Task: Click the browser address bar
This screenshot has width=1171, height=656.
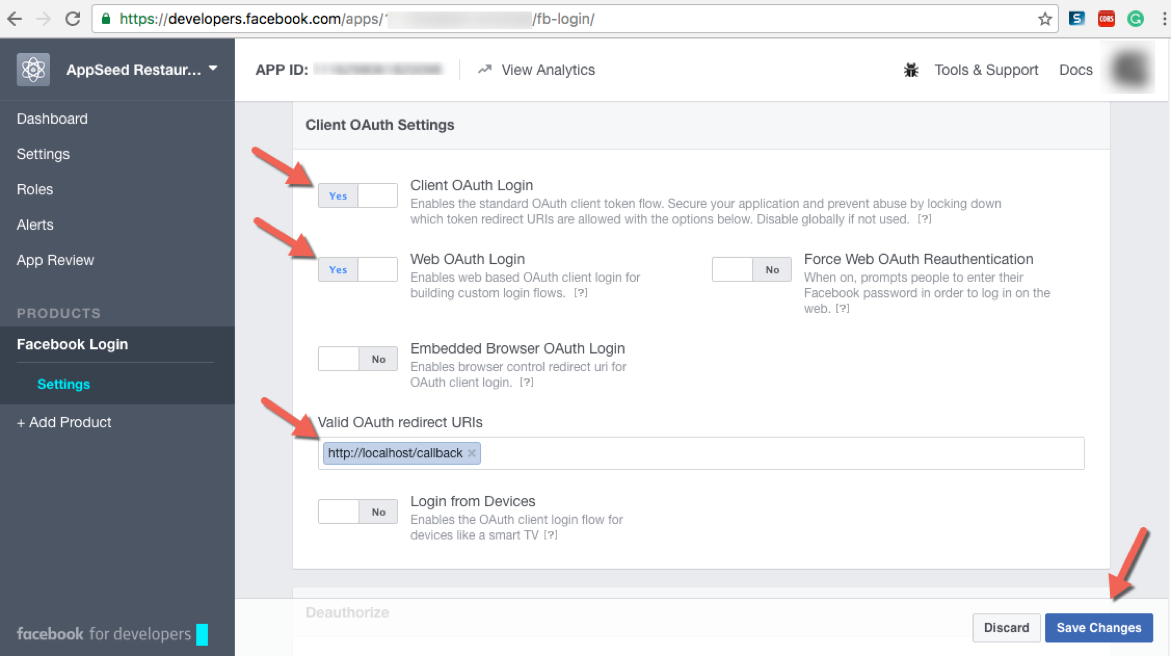Action: click(x=575, y=19)
